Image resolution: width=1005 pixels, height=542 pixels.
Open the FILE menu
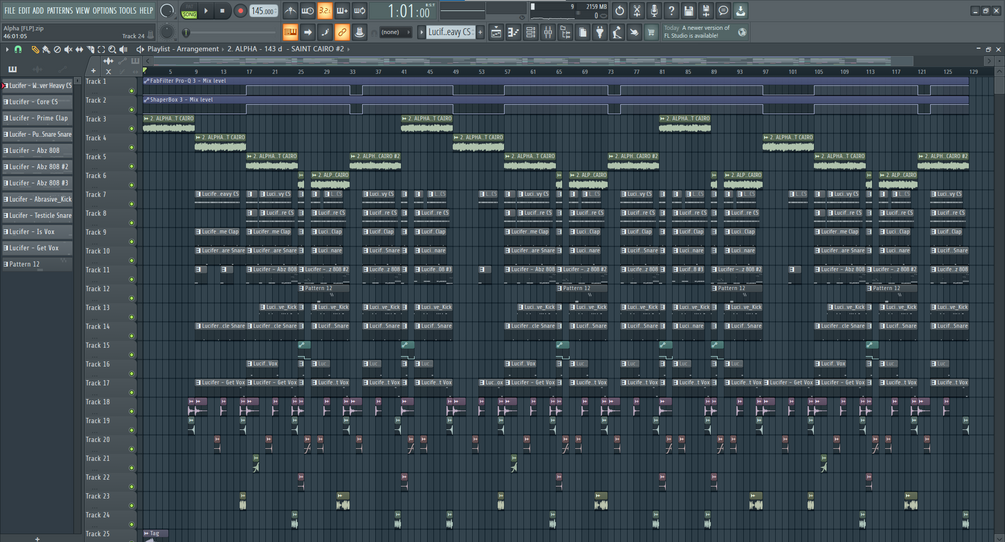click(10, 10)
